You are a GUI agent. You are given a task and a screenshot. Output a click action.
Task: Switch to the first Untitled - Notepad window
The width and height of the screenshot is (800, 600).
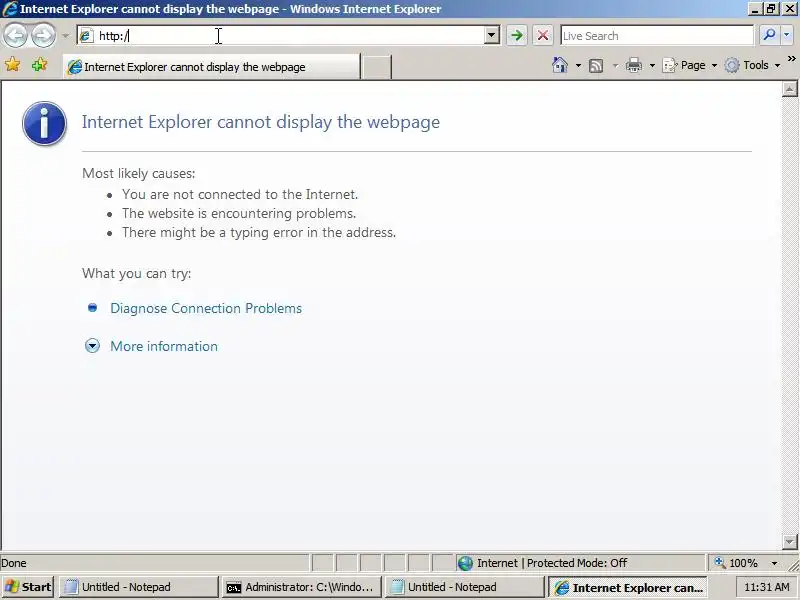pyautogui.click(x=138, y=587)
